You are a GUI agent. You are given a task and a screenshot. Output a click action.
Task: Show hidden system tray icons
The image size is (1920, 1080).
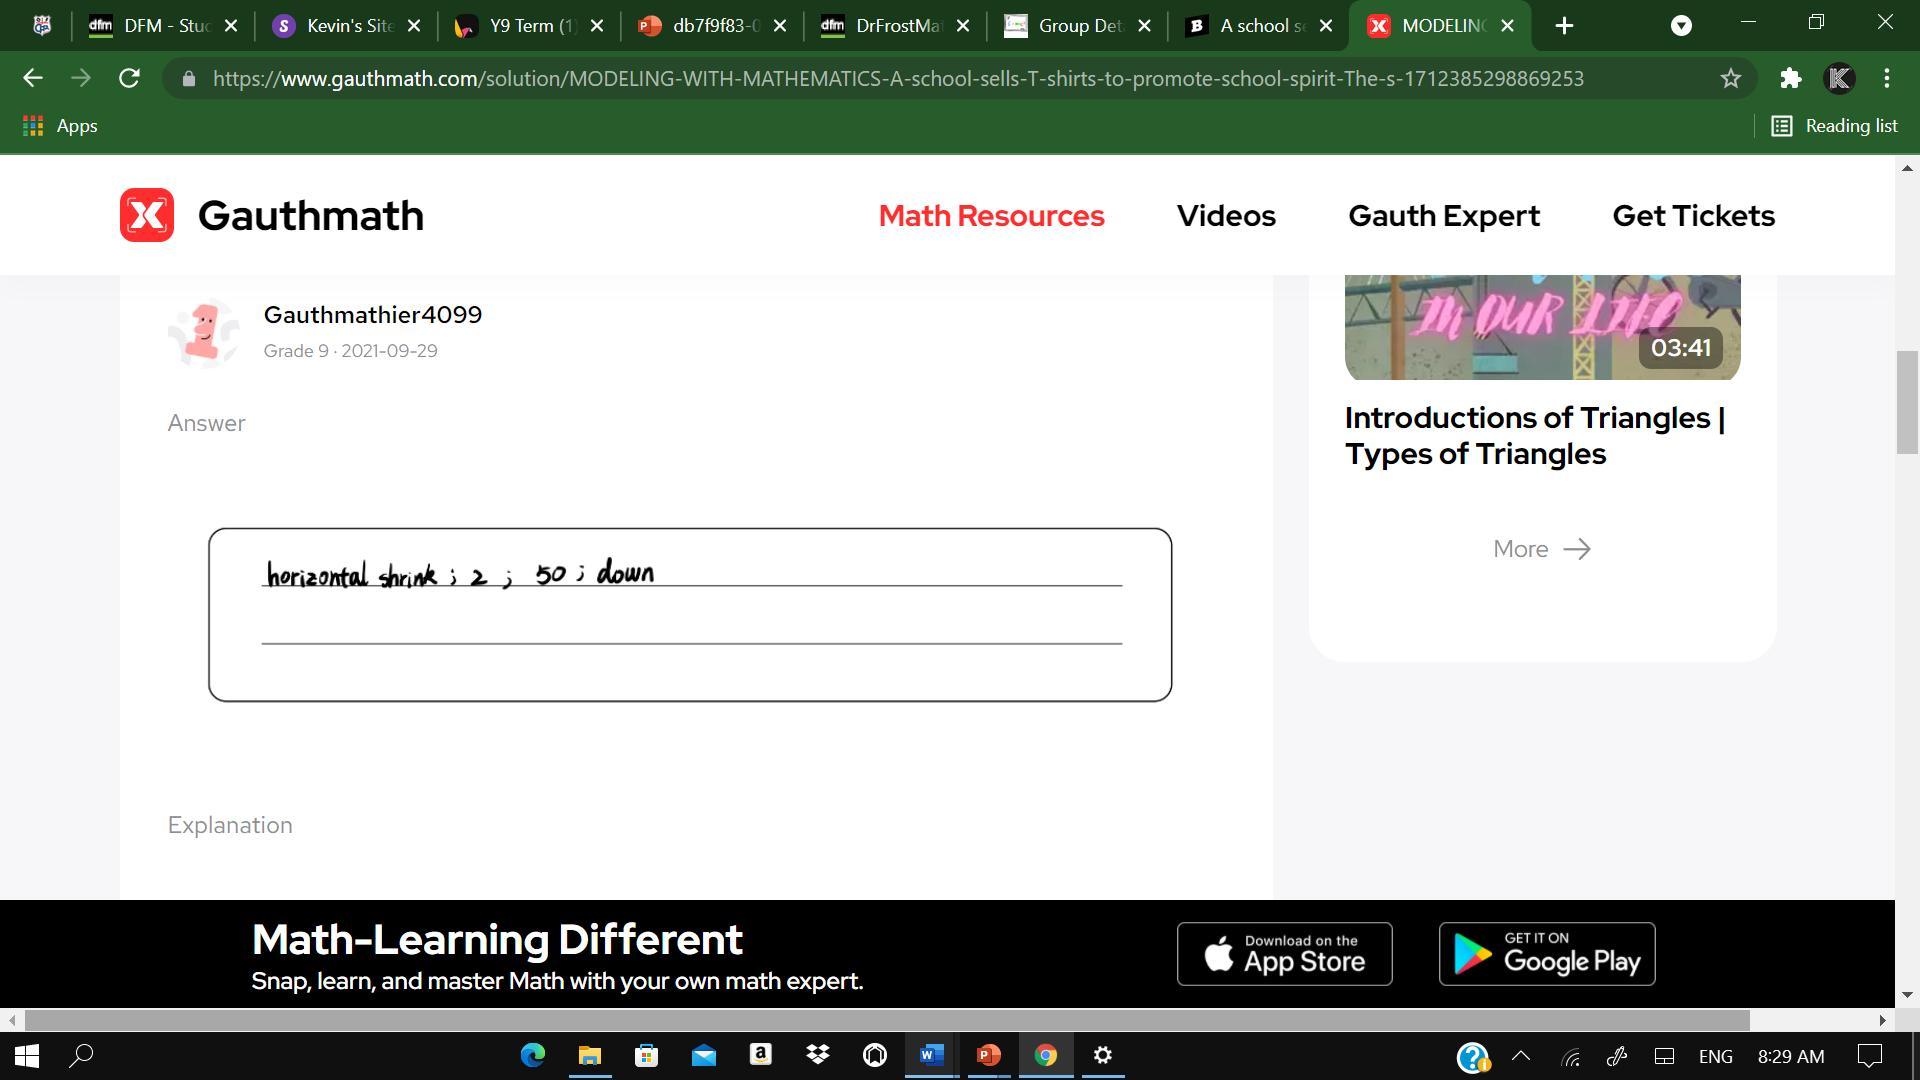[1520, 1056]
